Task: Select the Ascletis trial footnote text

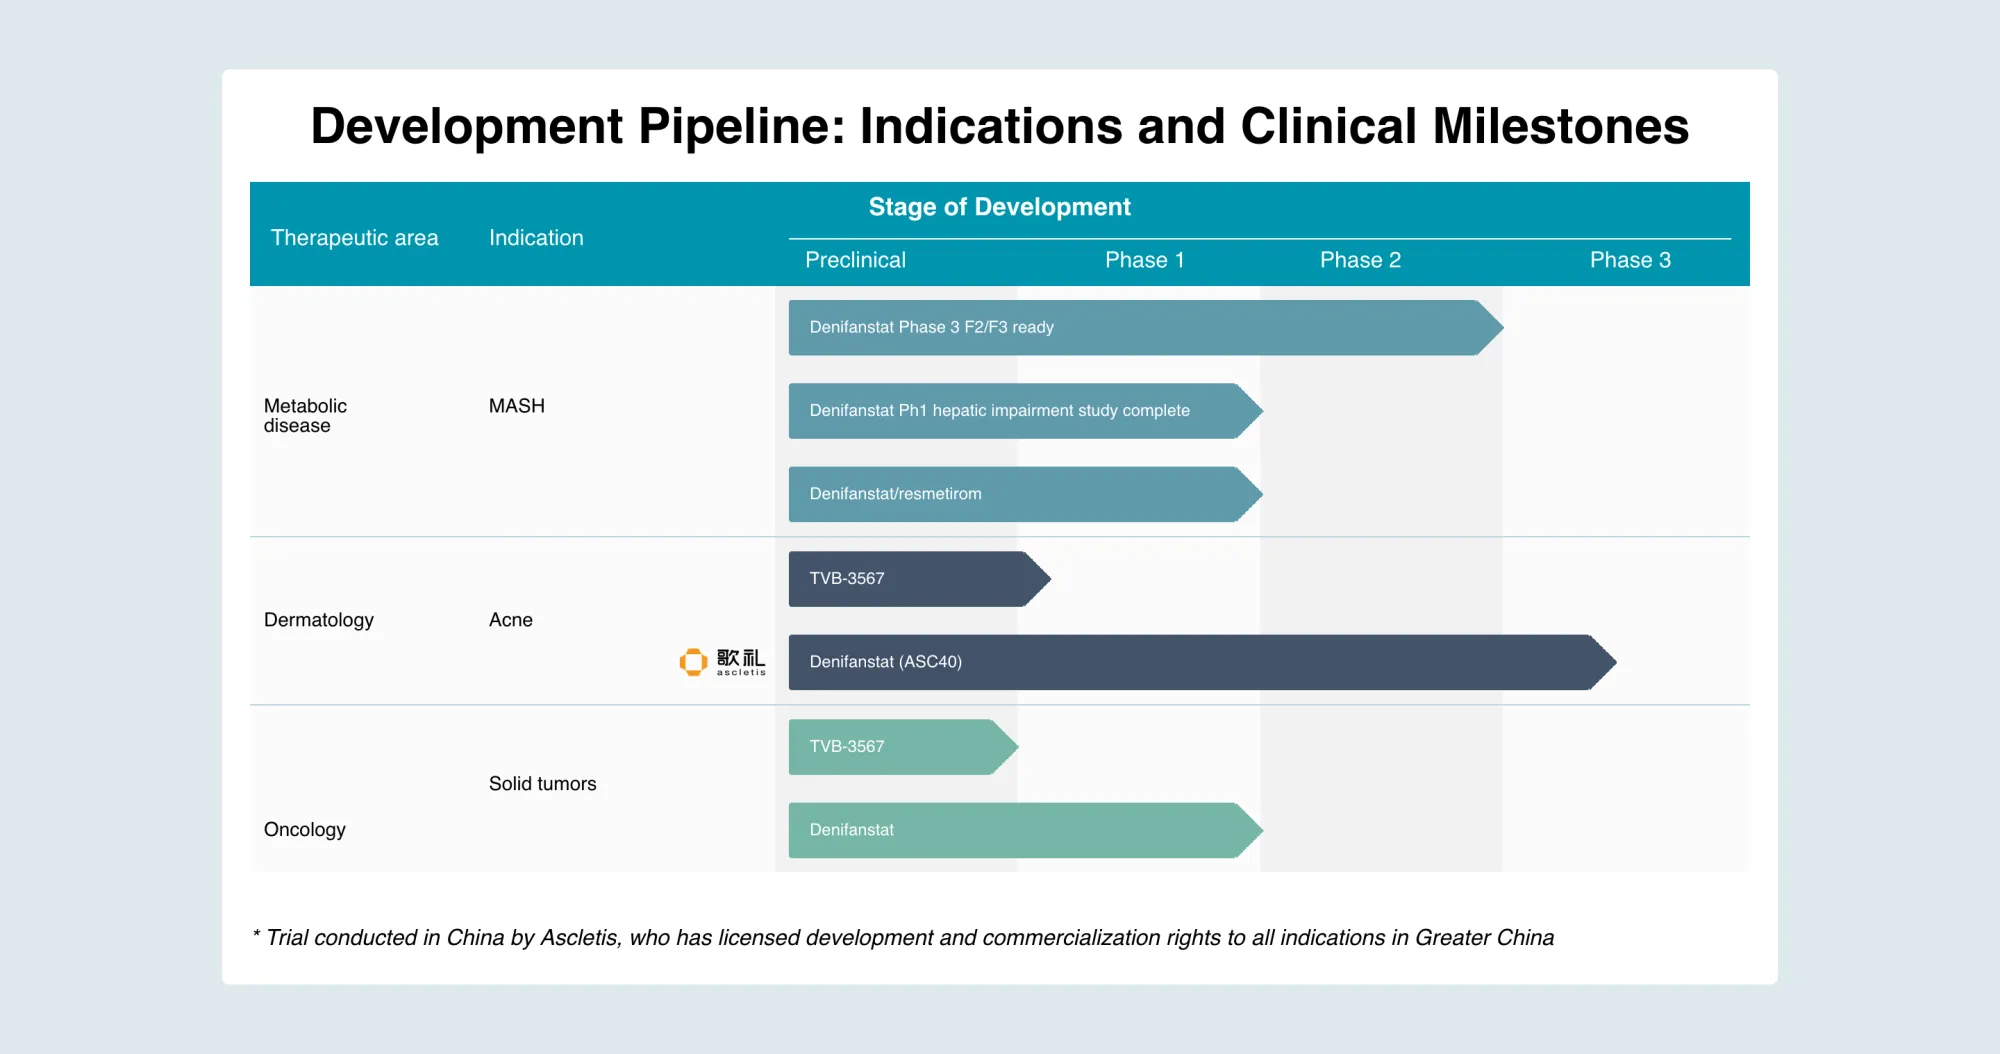Action: [903, 938]
